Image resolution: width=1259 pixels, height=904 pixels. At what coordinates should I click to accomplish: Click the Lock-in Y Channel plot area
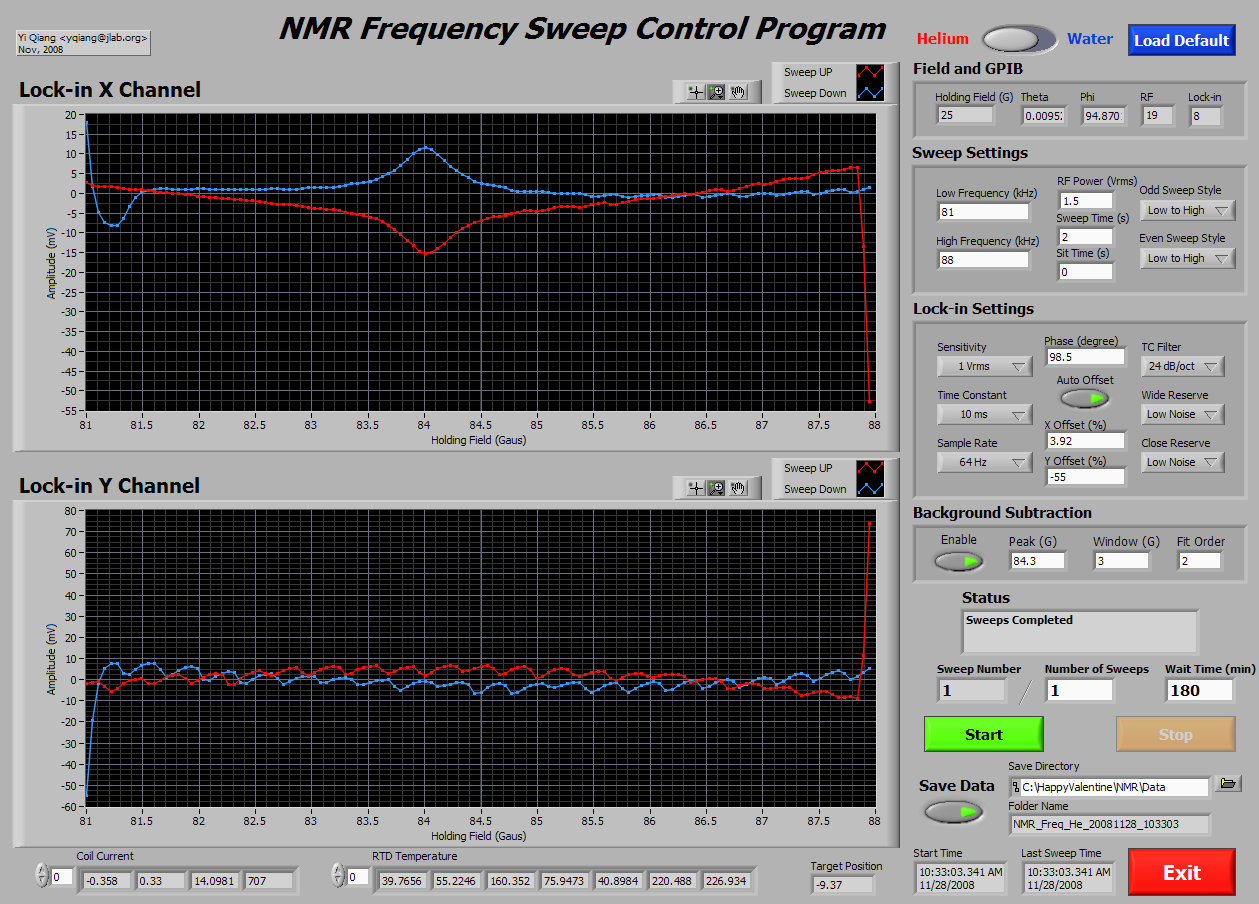(481, 658)
